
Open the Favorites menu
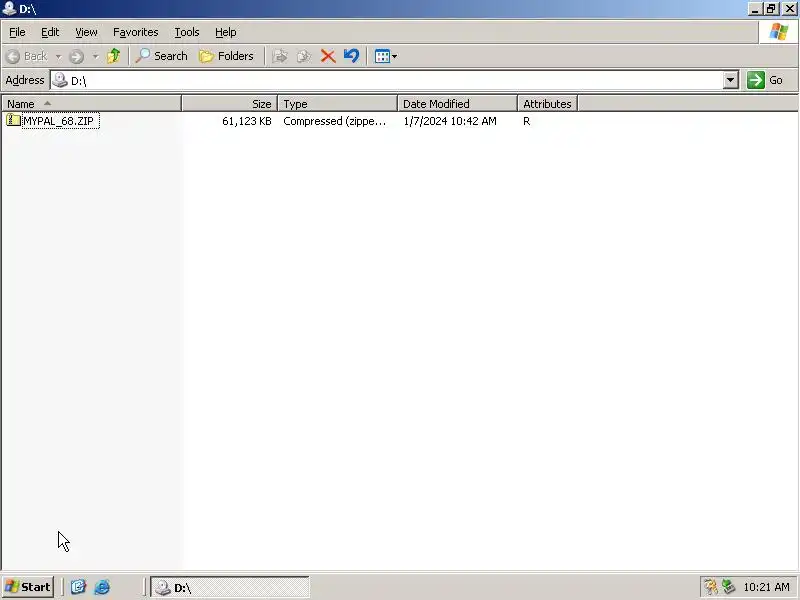tap(136, 32)
